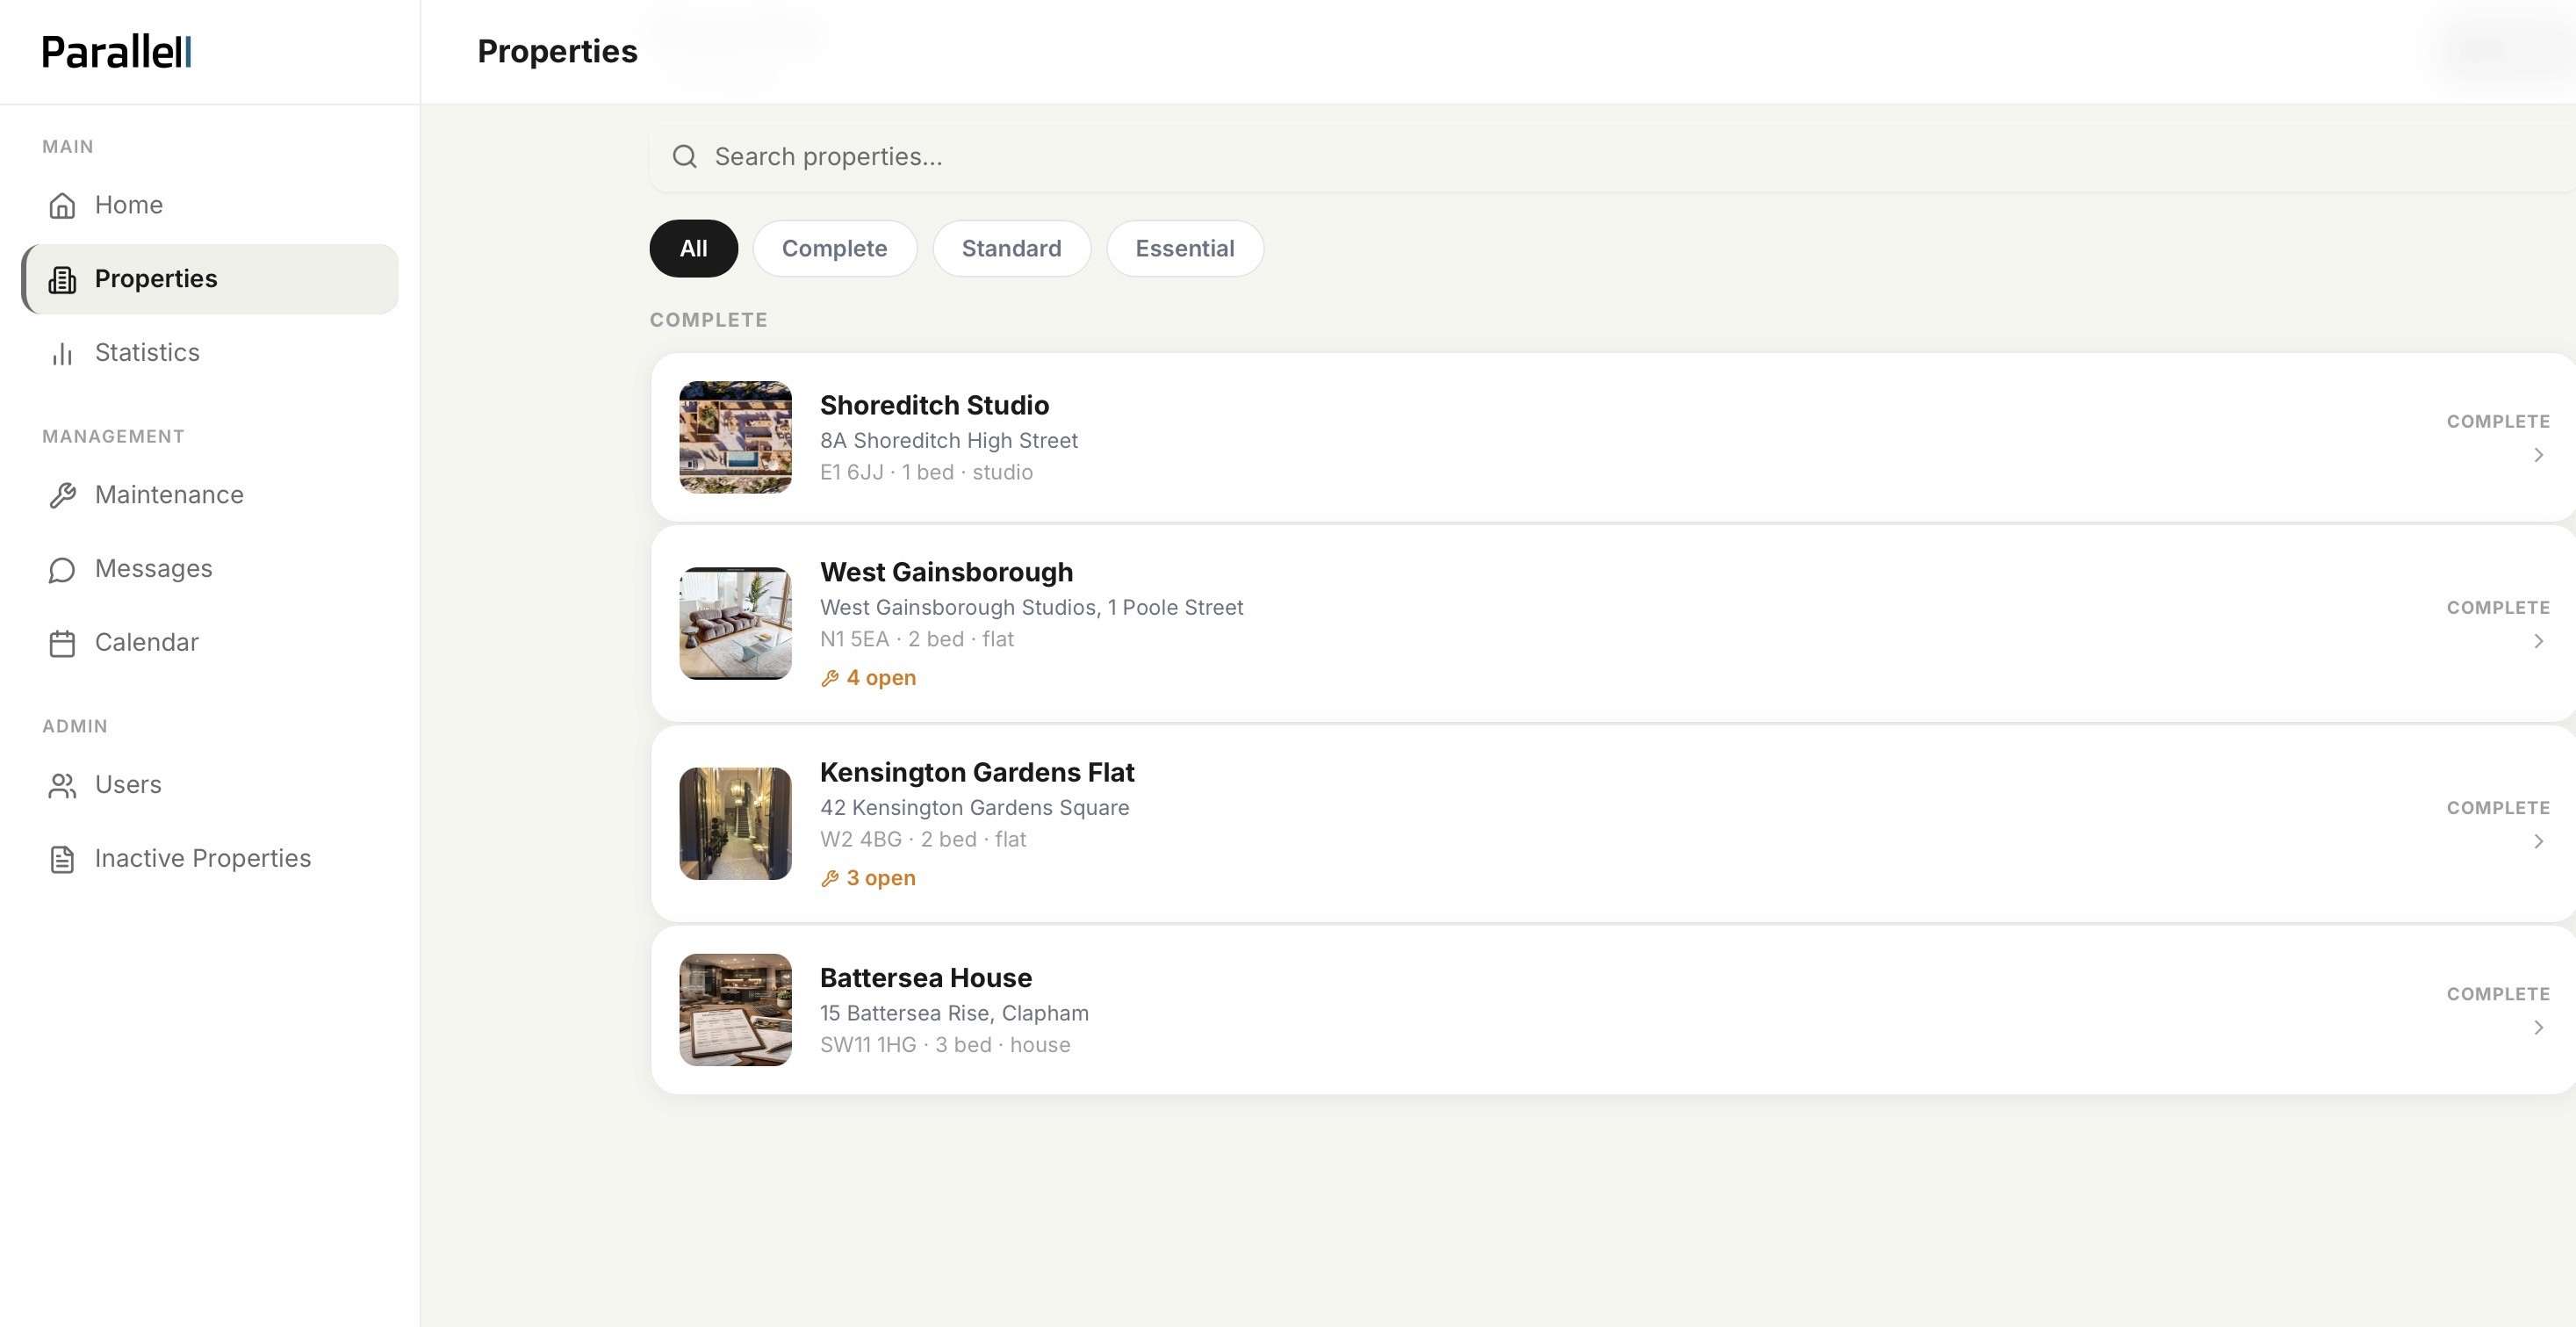Select the Home icon in the sidebar

point(62,205)
